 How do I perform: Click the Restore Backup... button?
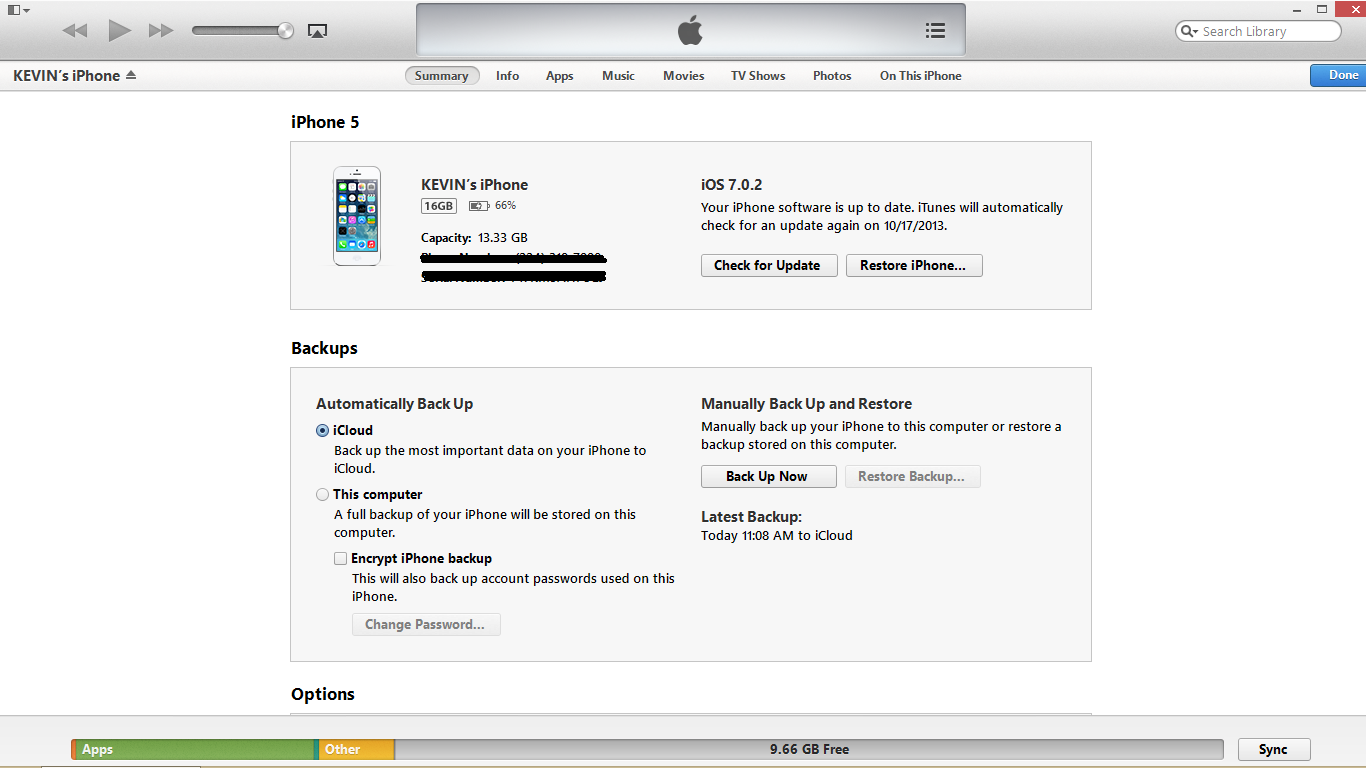click(913, 476)
